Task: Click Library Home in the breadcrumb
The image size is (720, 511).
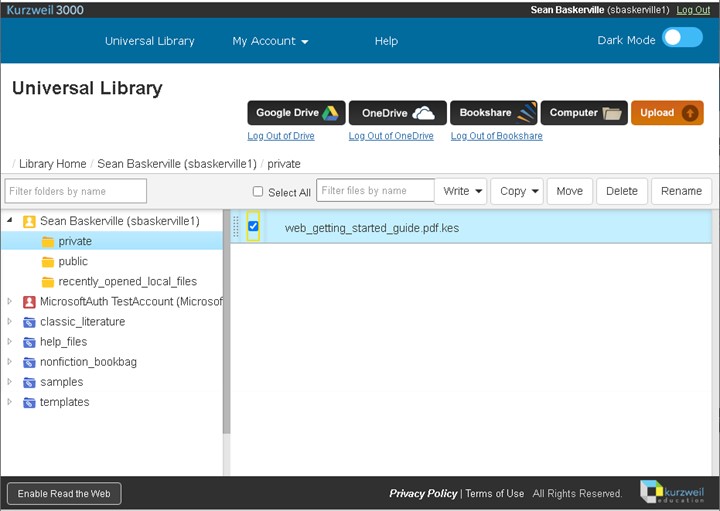Action: tap(52, 164)
